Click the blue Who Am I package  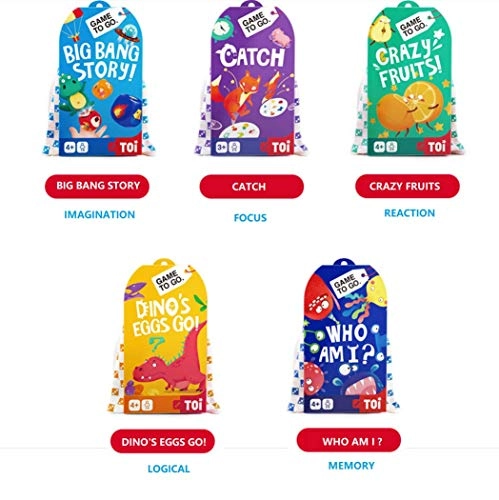(x=345, y=336)
